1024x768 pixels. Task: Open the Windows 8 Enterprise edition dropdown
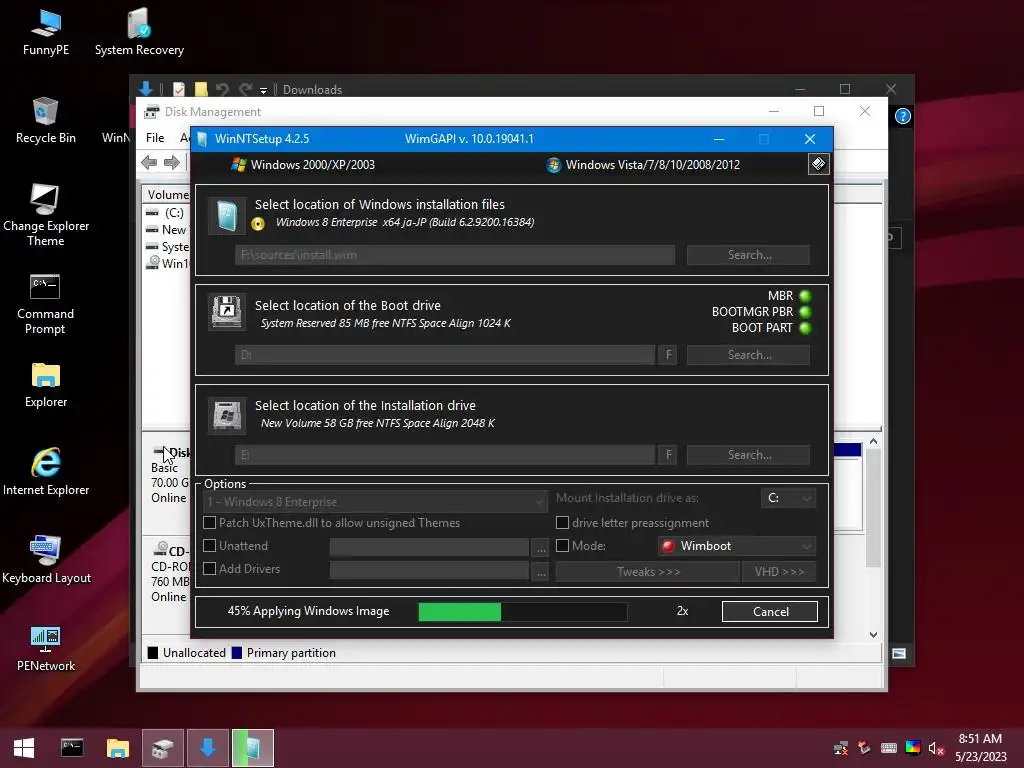point(375,502)
